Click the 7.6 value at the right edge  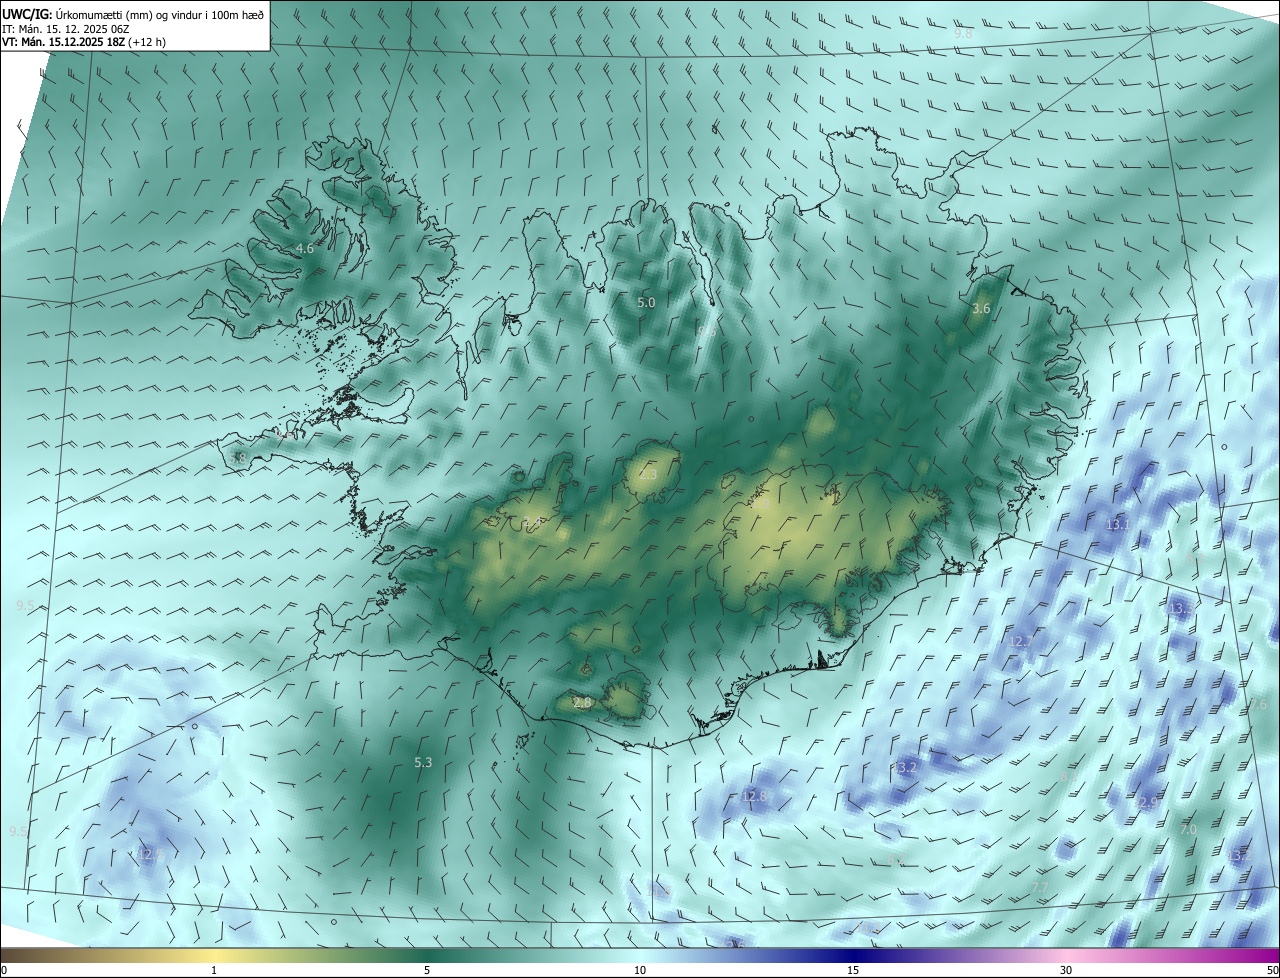click(1259, 705)
